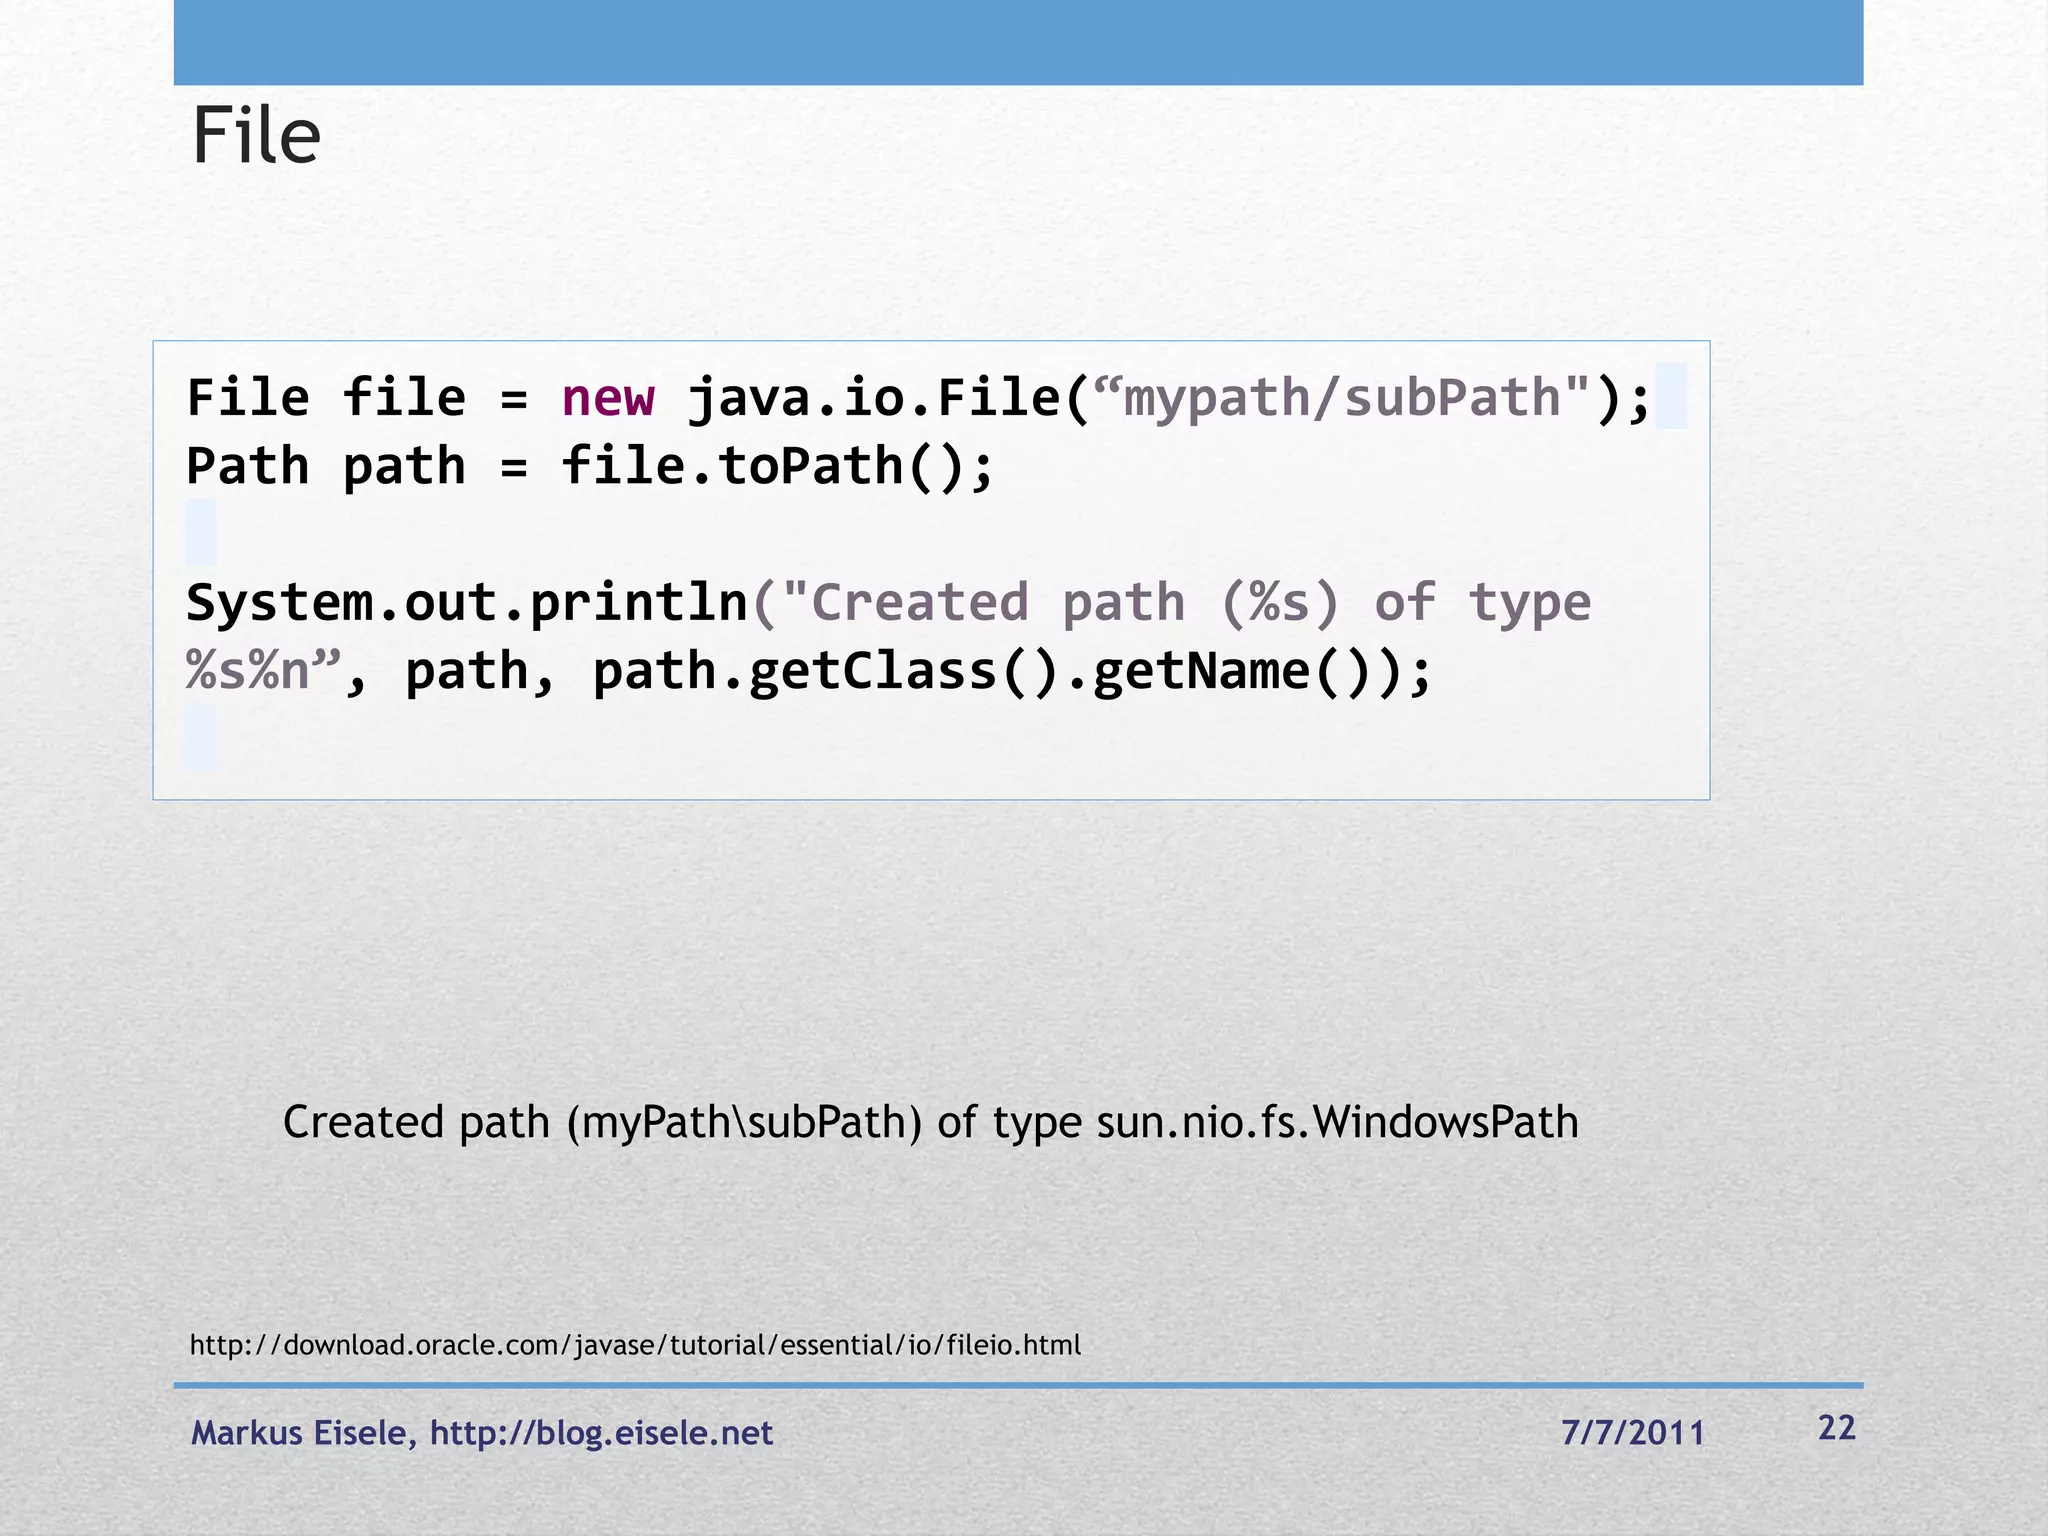The width and height of the screenshot is (2048, 1536).
Task: Click the code line 'Path path = file.toPath();'
Action: [590, 466]
